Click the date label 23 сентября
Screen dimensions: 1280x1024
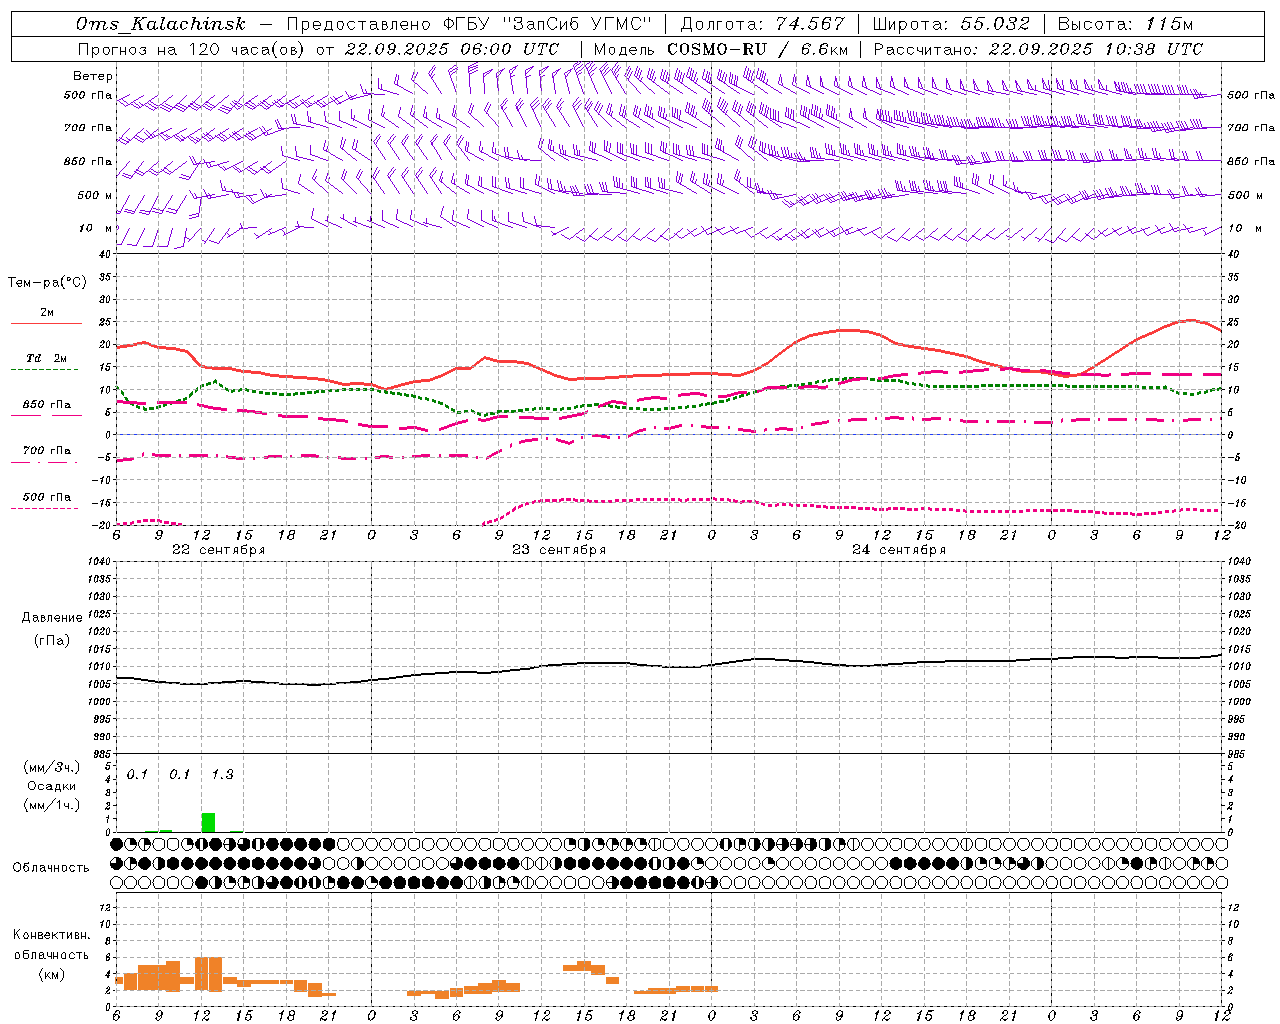tap(558, 550)
